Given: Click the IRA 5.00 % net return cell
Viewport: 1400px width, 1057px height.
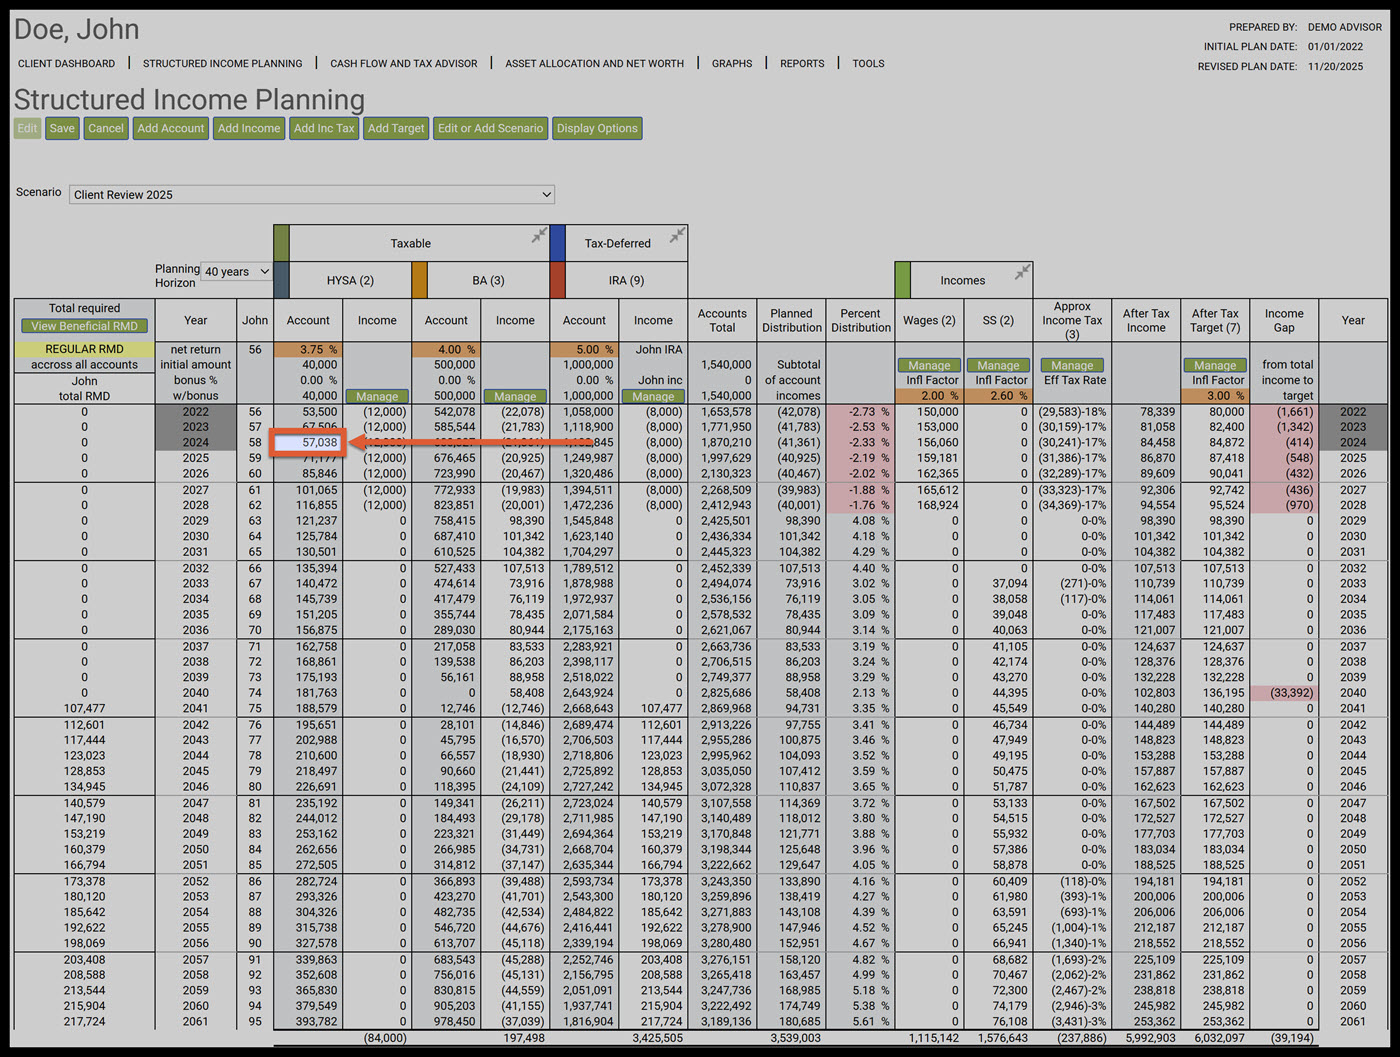Looking at the screenshot, I should [584, 350].
